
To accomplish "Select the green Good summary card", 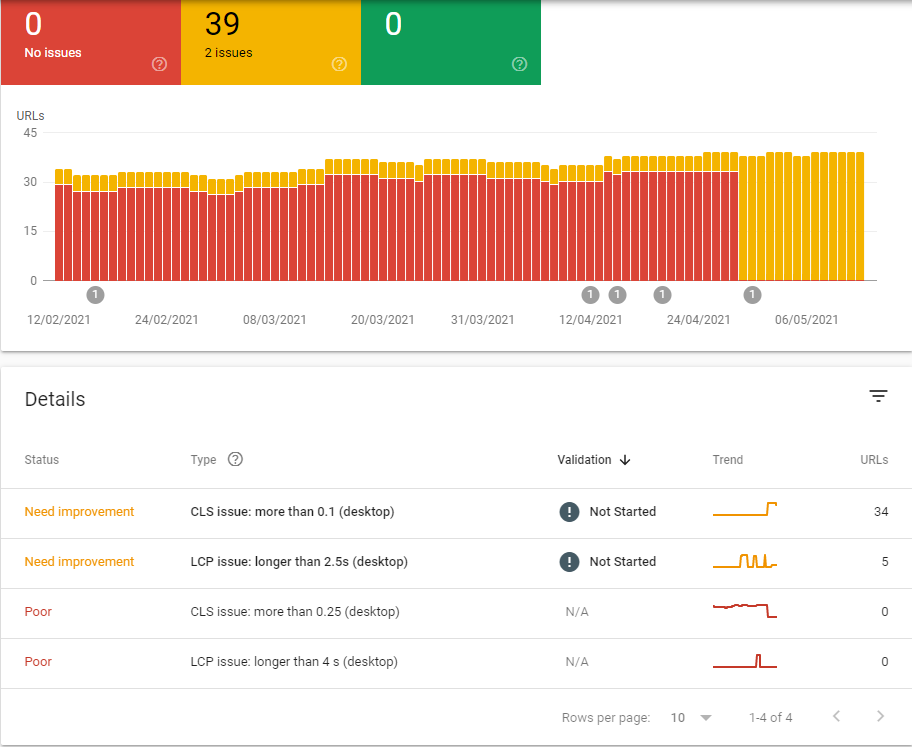I will [451, 42].
